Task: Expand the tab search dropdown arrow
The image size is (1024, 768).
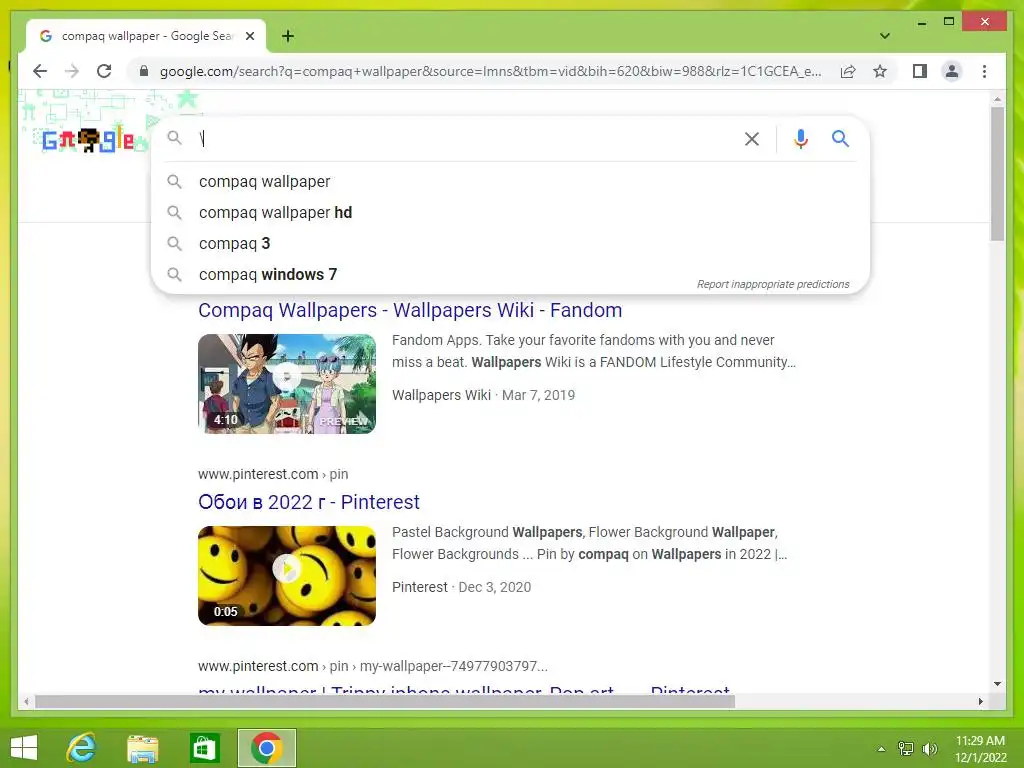Action: [x=884, y=36]
